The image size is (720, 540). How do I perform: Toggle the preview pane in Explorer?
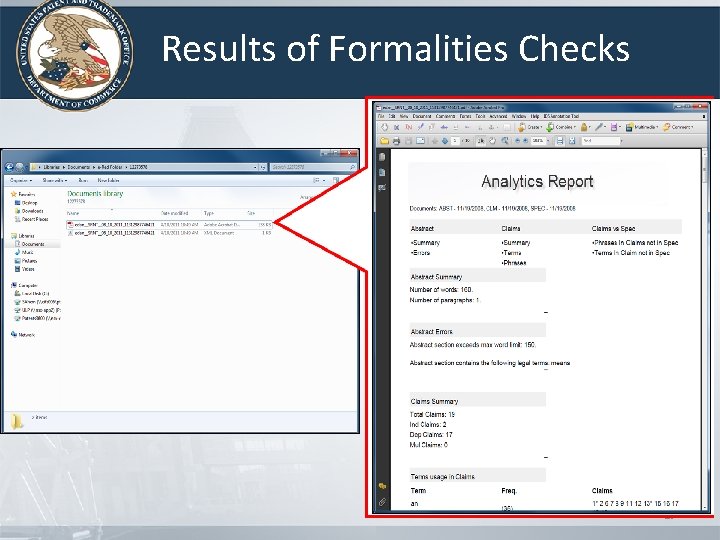pyautogui.click(x=336, y=180)
